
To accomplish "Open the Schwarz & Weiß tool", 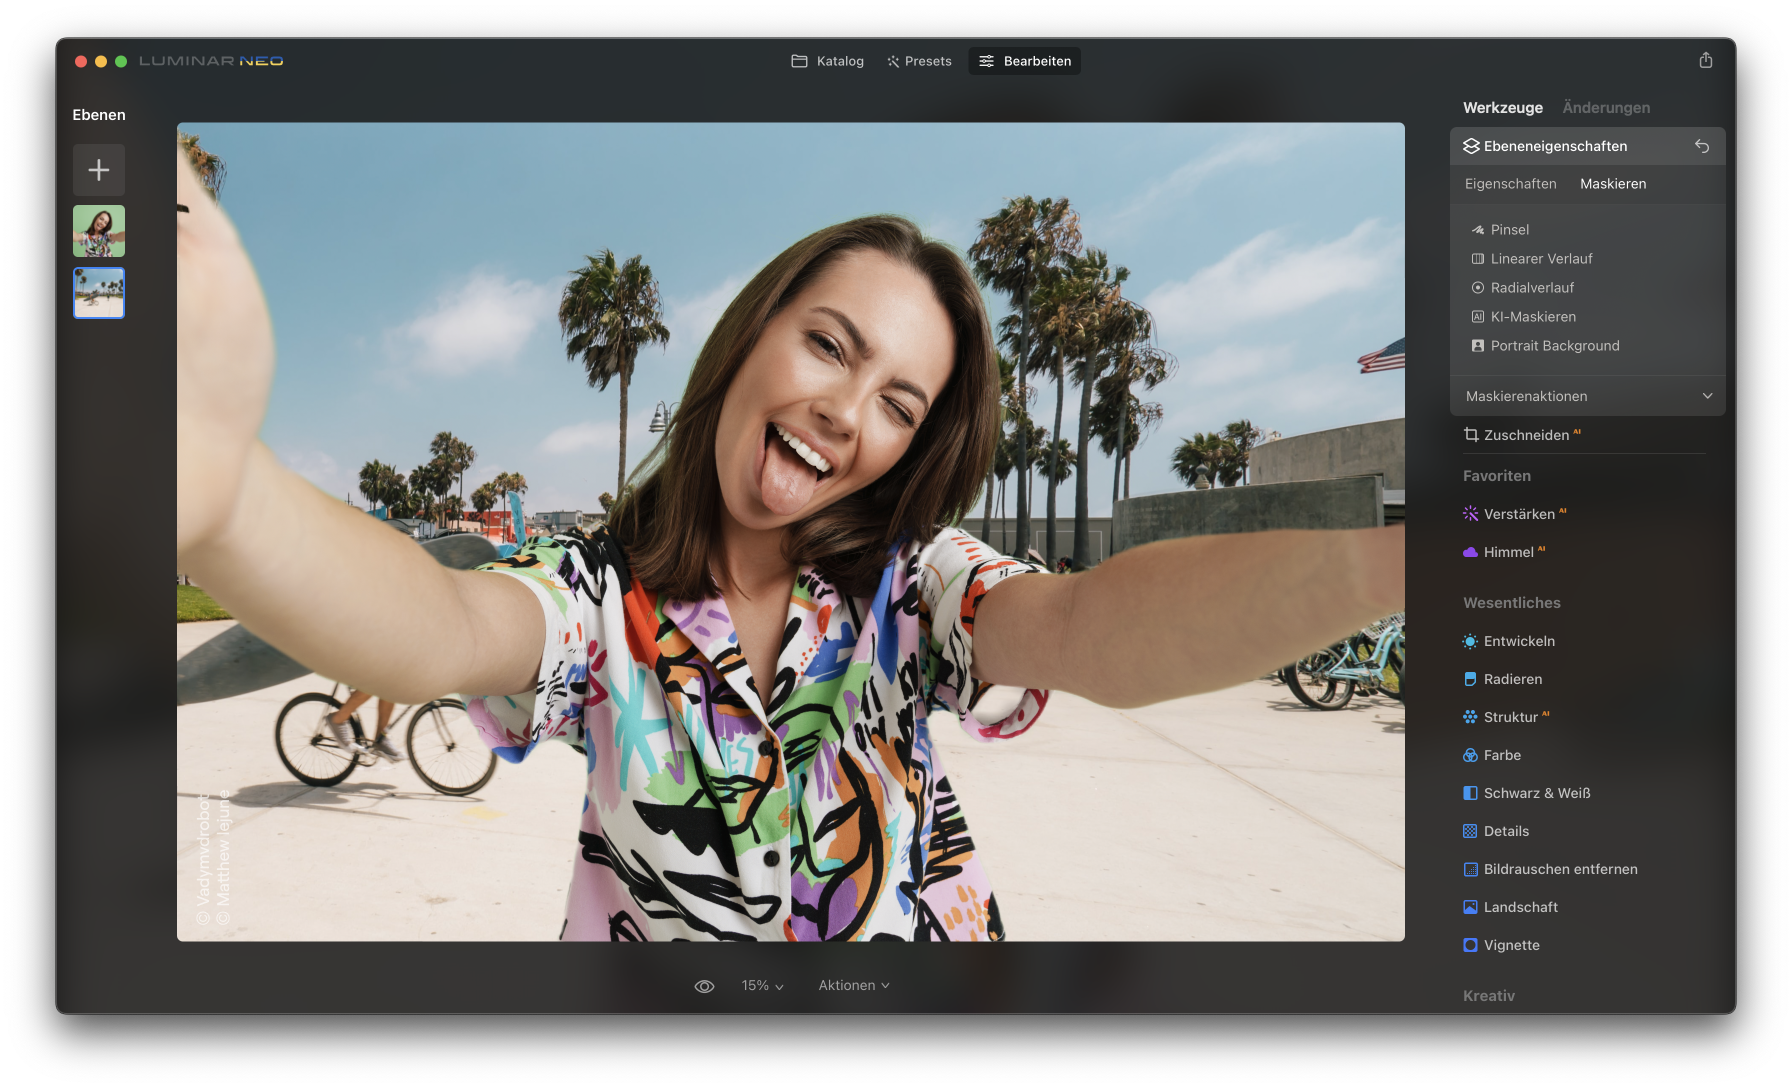I will pos(1536,793).
